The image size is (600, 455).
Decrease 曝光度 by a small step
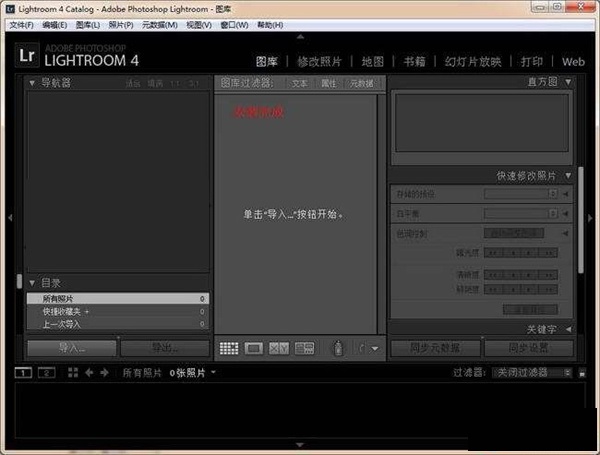click(x=512, y=253)
